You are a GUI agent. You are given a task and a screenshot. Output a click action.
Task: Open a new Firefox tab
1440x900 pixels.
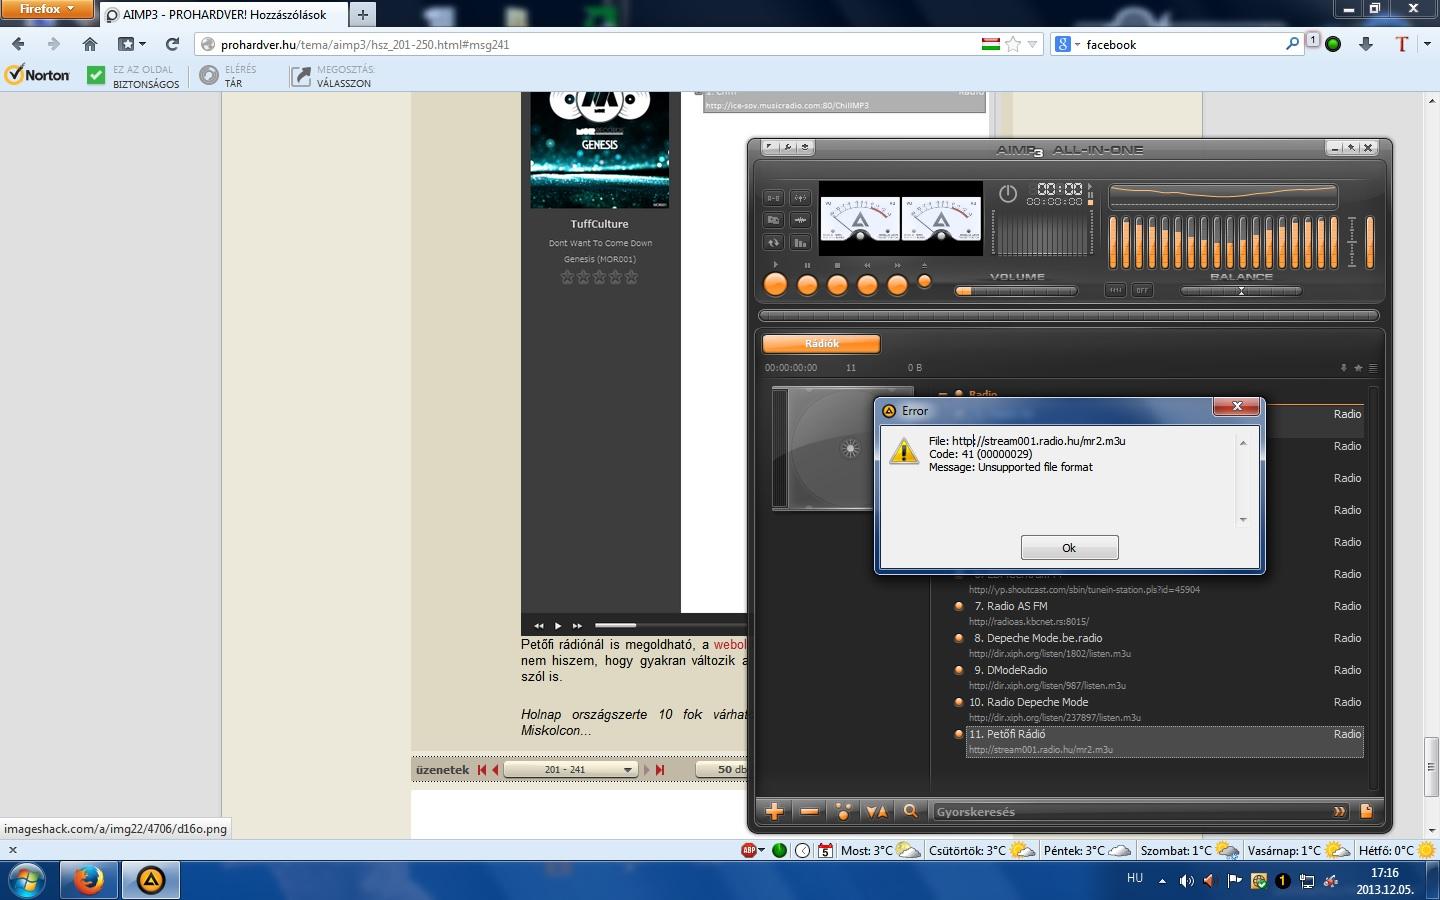coord(363,14)
